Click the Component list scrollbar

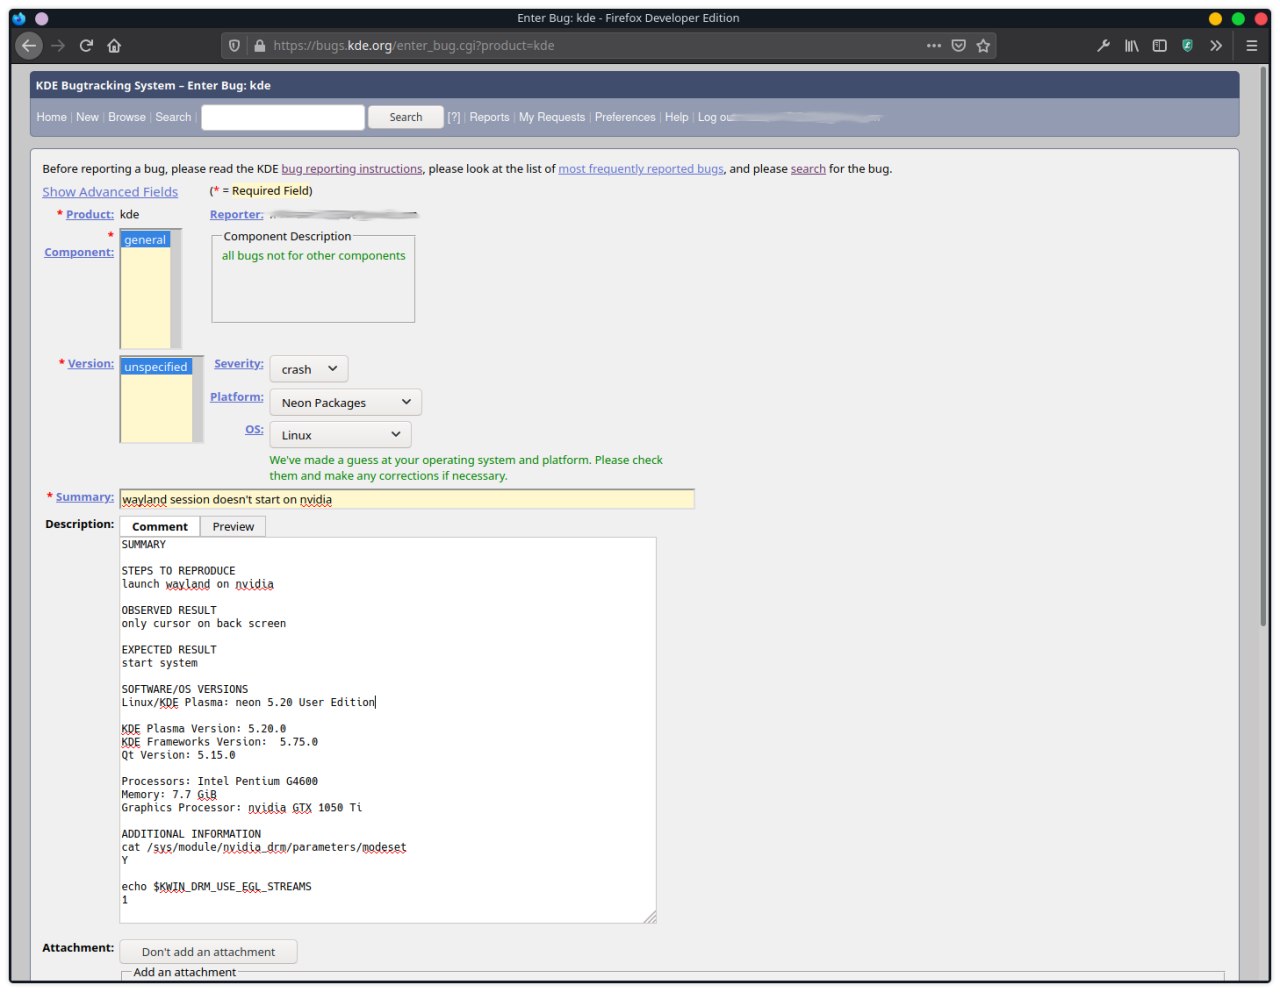pyautogui.click(x=176, y=289)
